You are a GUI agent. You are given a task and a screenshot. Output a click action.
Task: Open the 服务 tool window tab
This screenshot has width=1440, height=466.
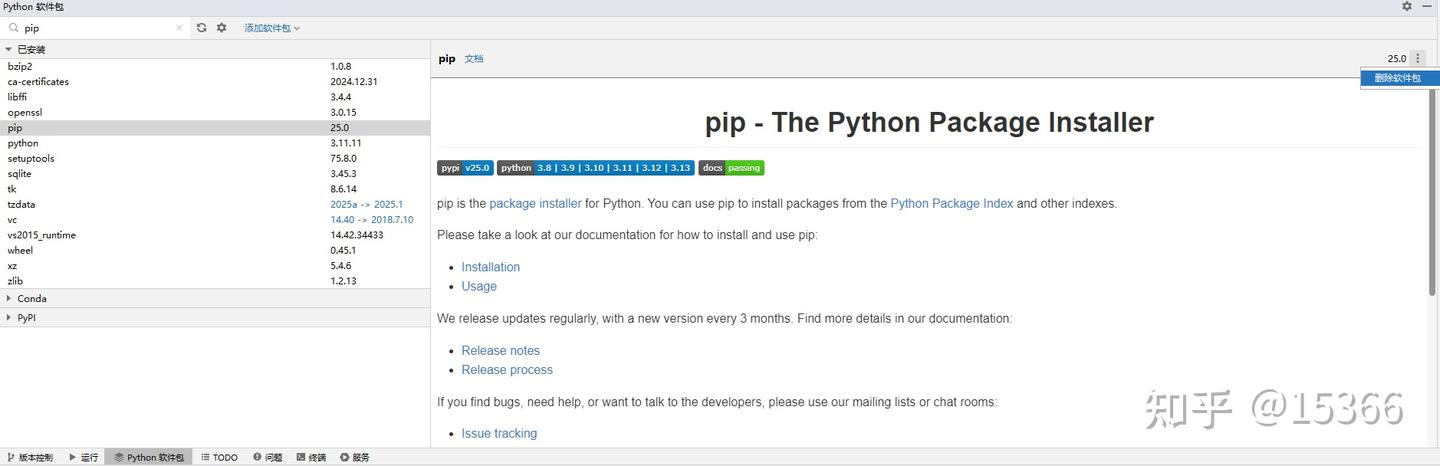click(x=355, y=457)
